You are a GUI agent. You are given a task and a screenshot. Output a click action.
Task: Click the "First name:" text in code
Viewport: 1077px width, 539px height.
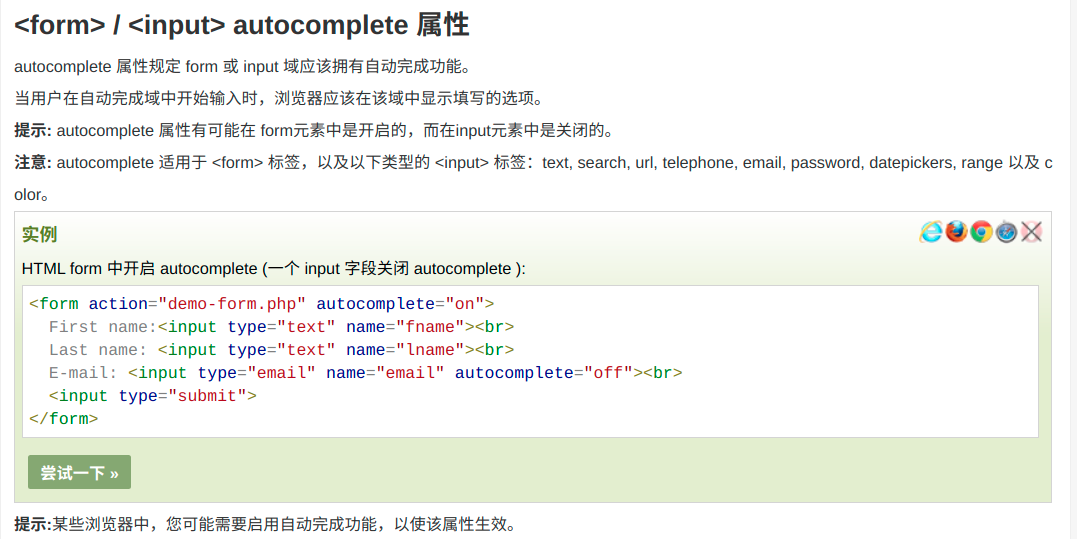tap(102, 327)
